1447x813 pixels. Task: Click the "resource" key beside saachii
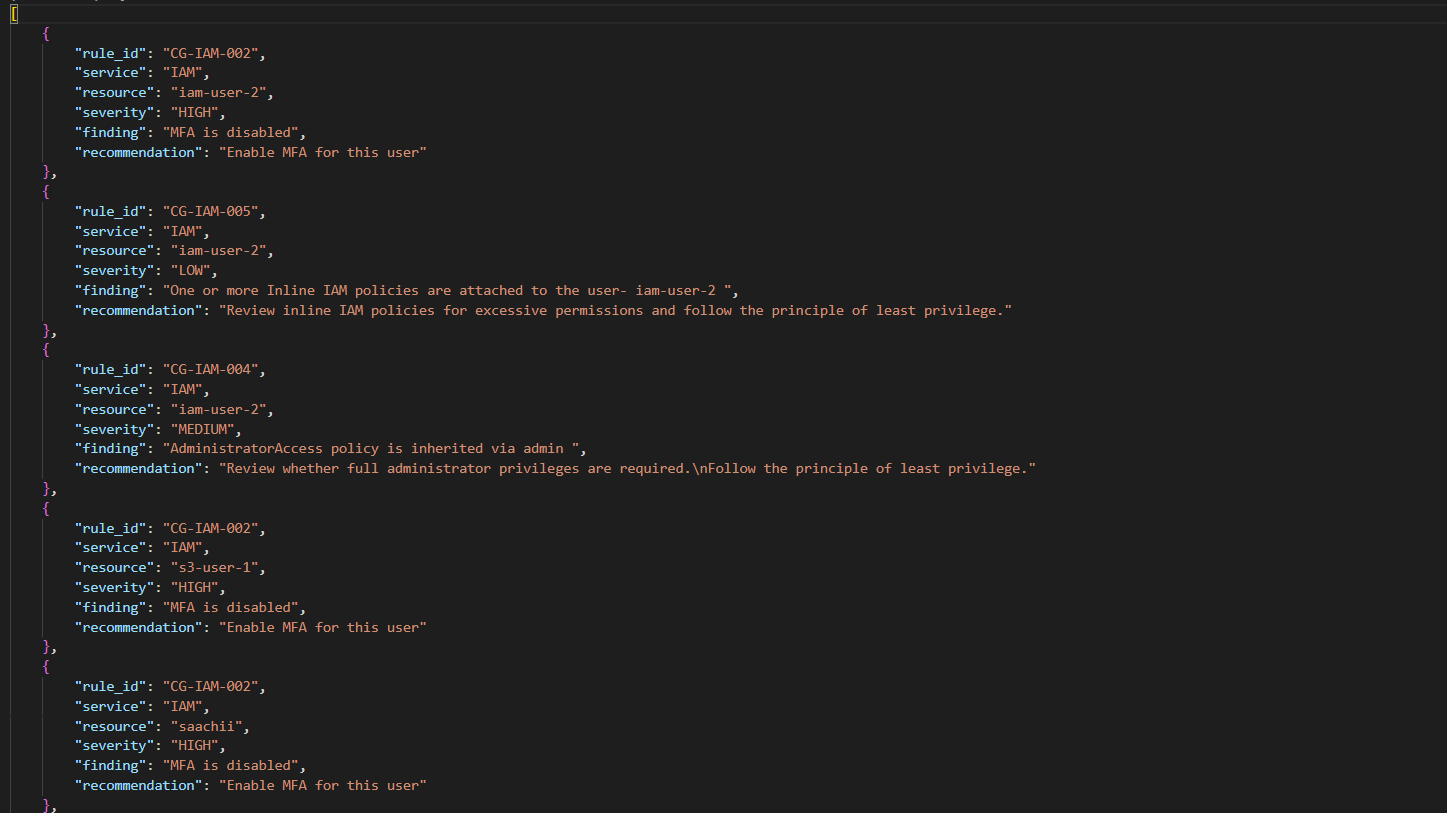tap(114, 726)
